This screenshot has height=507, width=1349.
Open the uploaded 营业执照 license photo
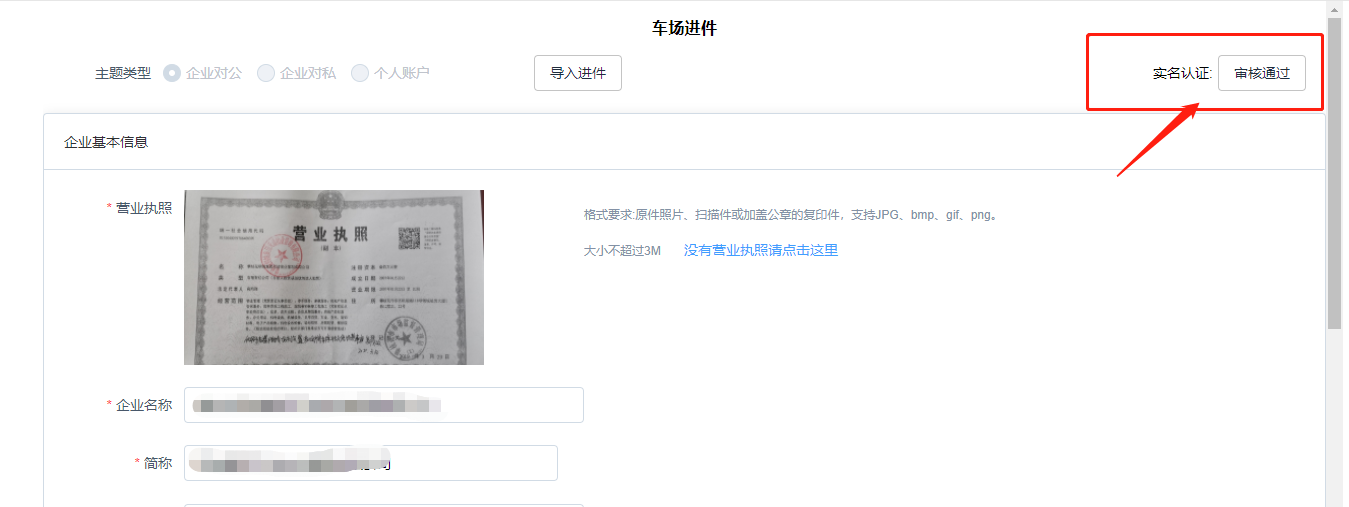333,277
